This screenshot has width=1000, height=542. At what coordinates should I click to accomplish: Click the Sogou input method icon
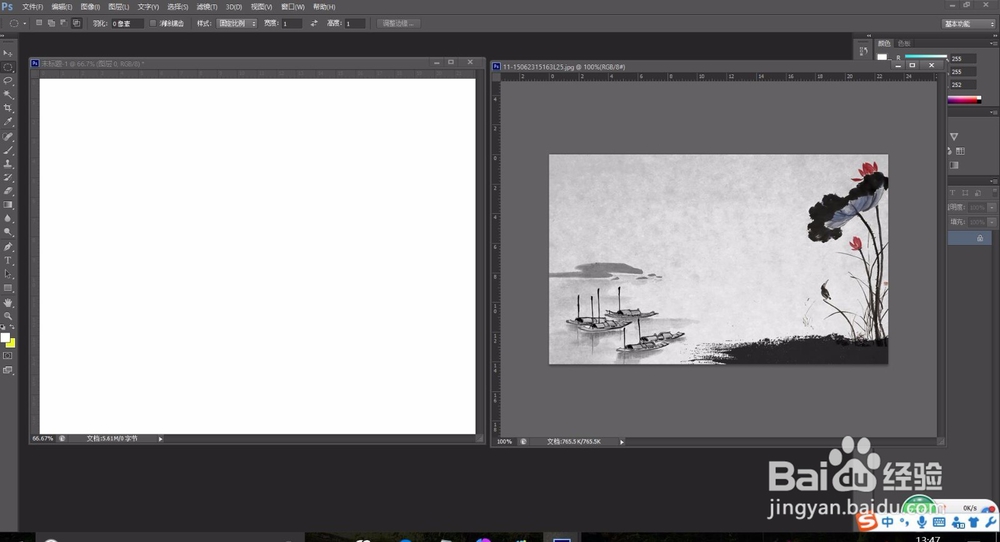867,522
